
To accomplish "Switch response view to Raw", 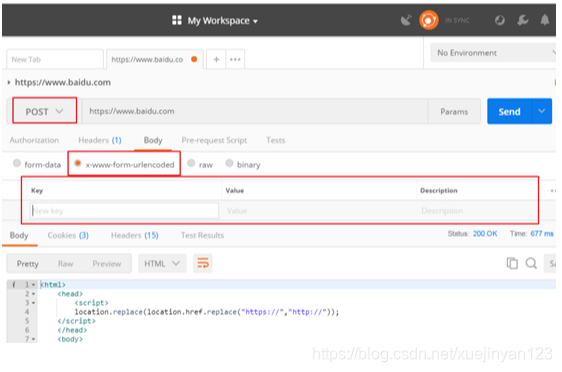I will tap(65, 264).
